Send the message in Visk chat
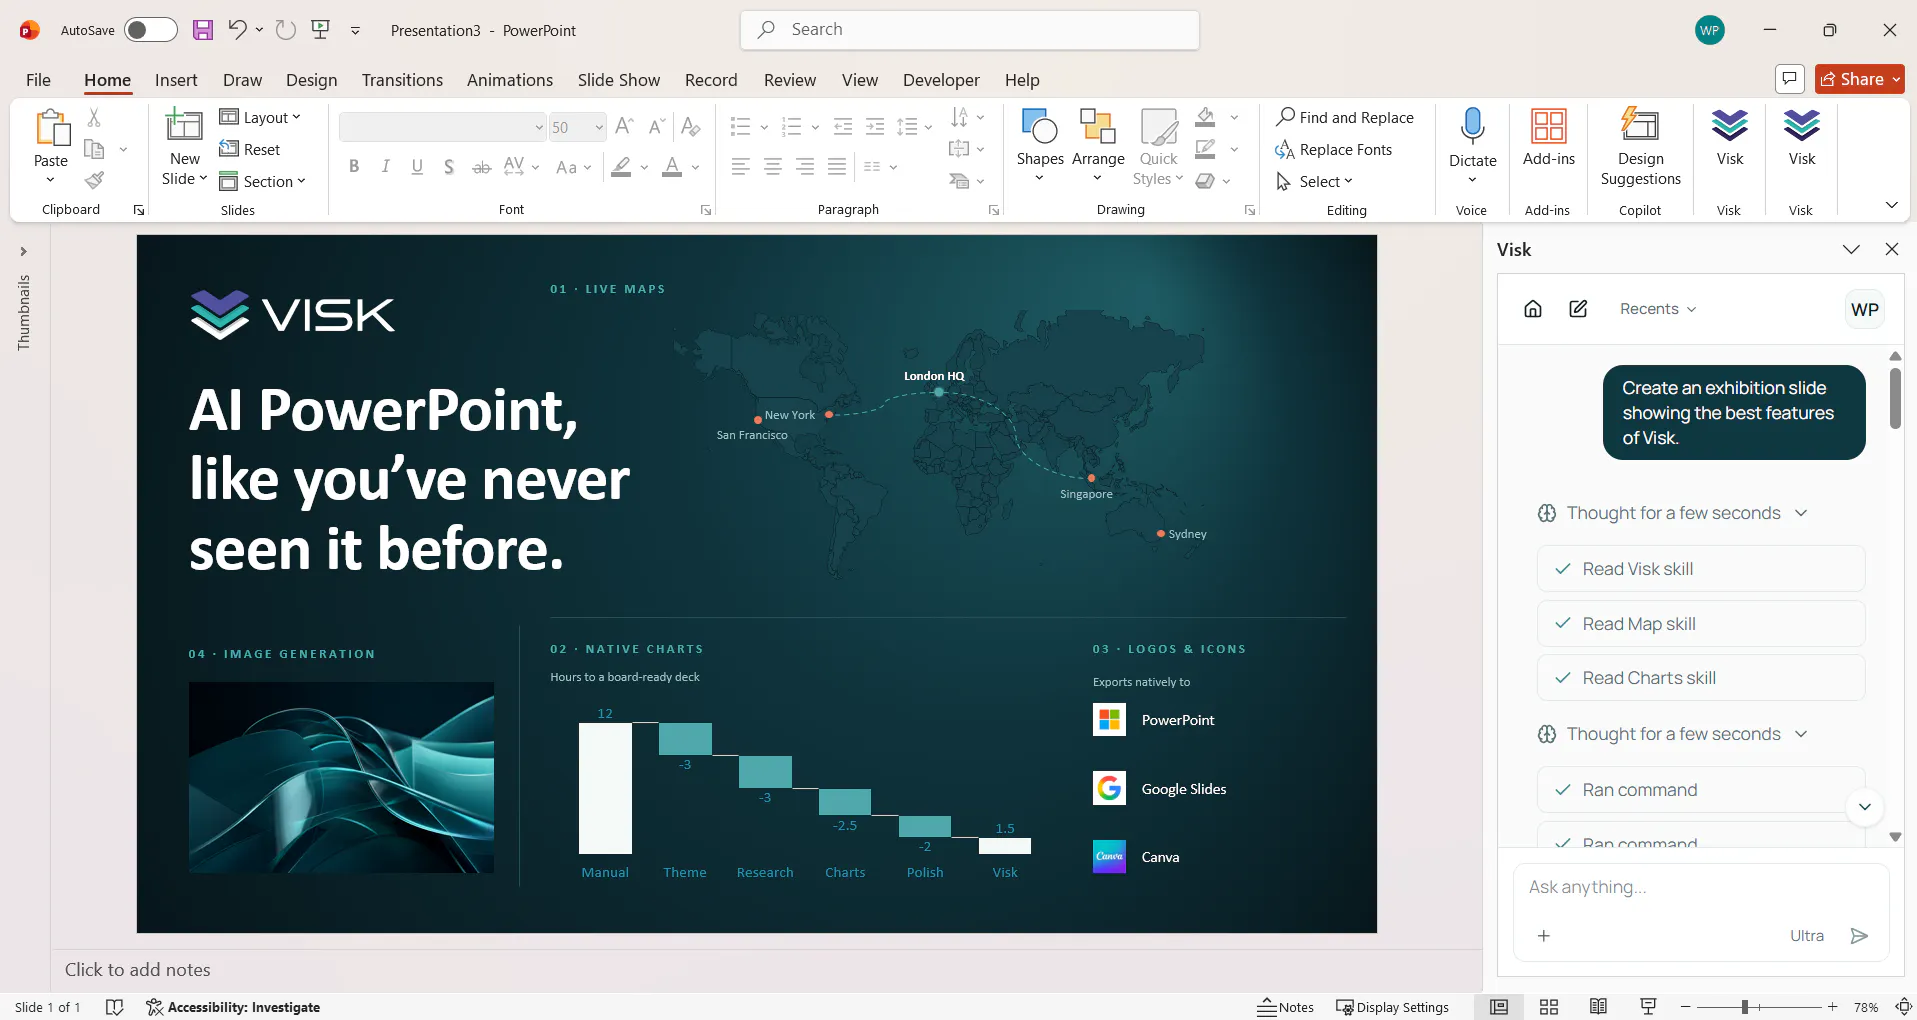The width and height of the screenshot is (1917, 1020). tap(1859, 936)
